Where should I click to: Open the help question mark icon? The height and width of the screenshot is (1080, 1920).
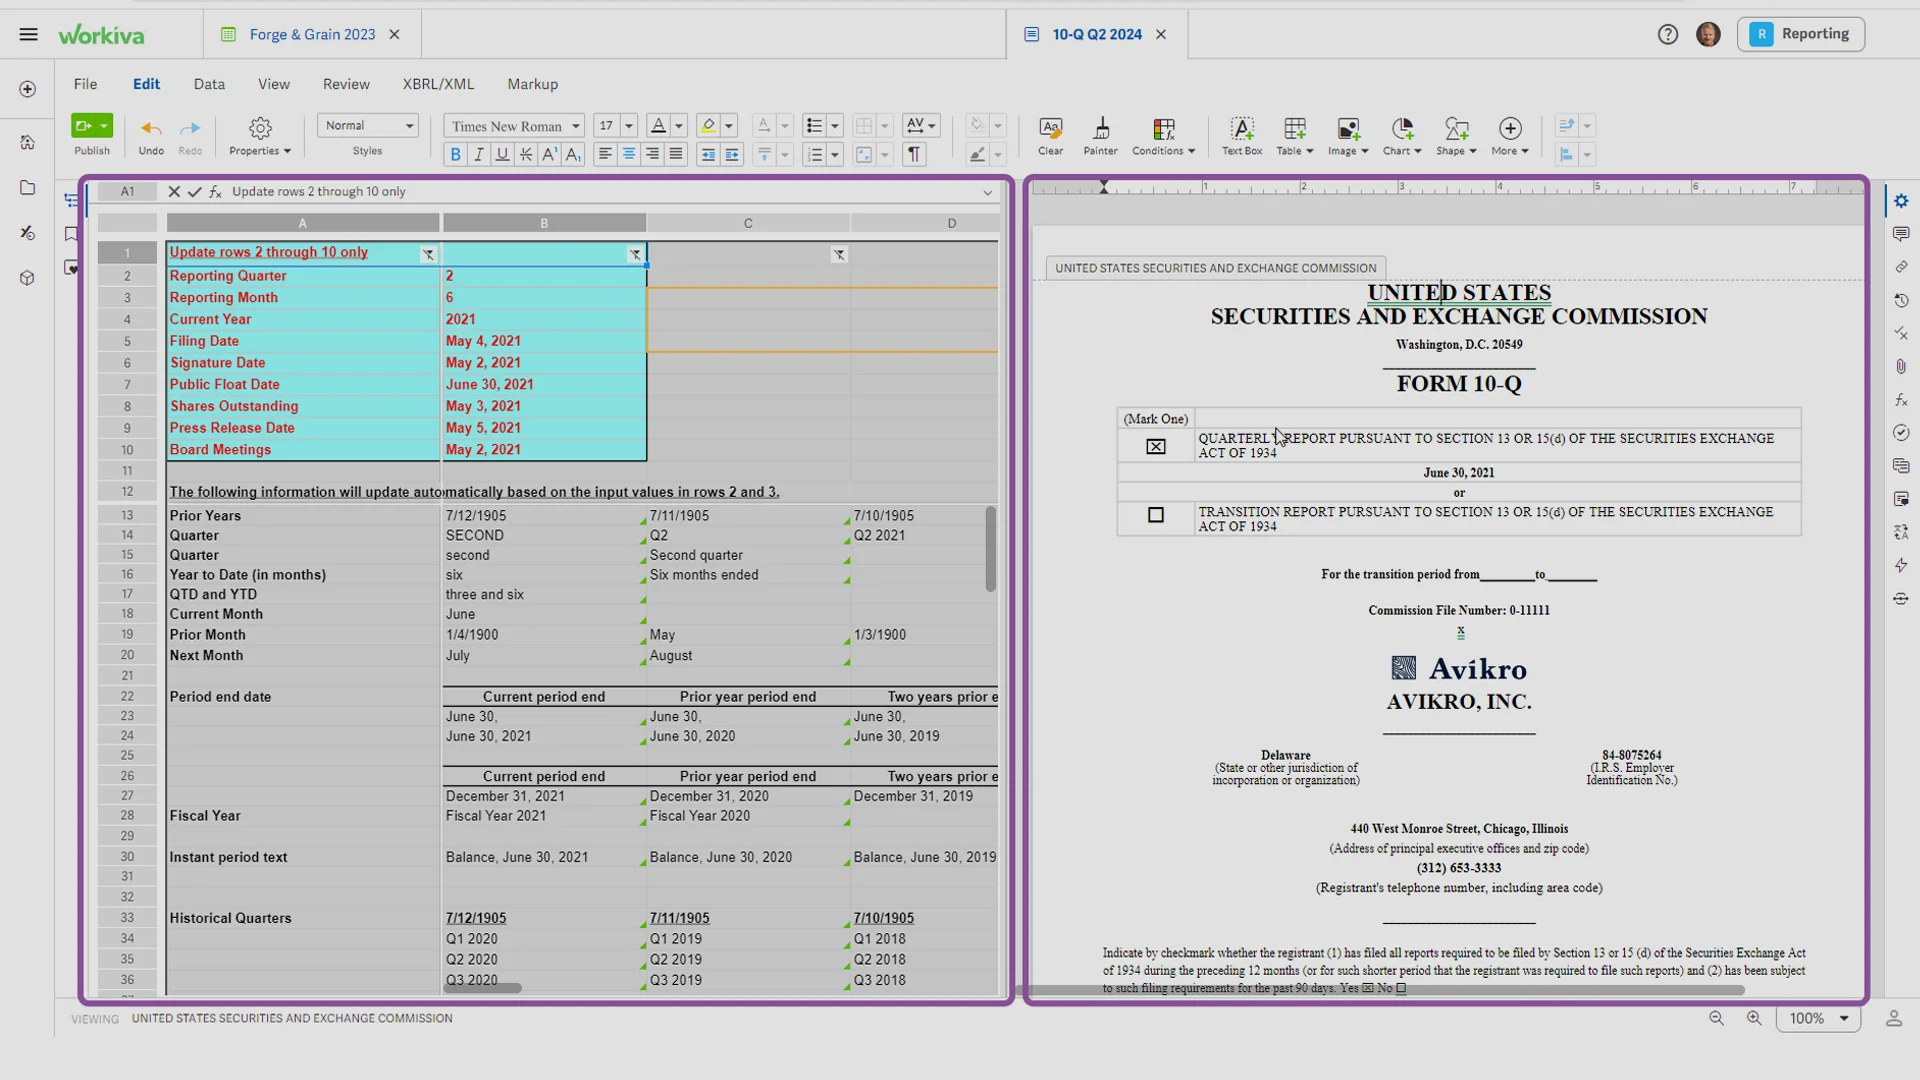1667,35
